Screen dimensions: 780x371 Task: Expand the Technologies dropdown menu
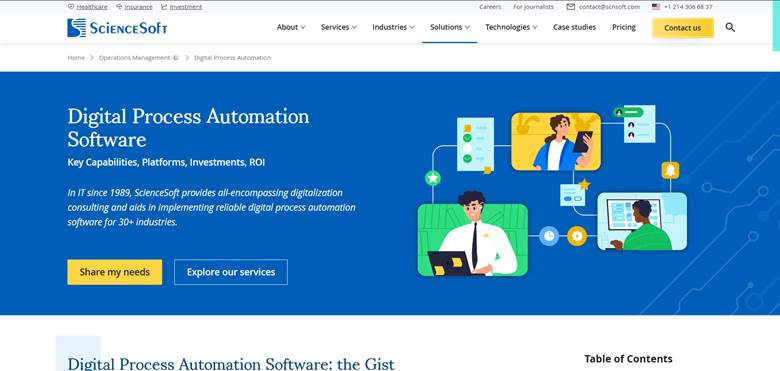(511, 27)
